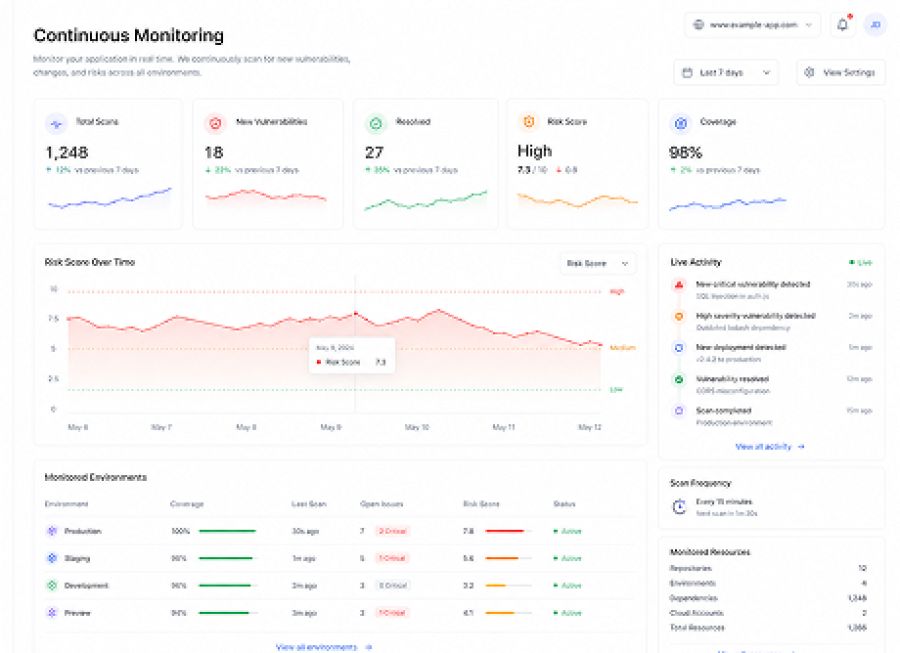Follow the View all environments link

point(324,647)
